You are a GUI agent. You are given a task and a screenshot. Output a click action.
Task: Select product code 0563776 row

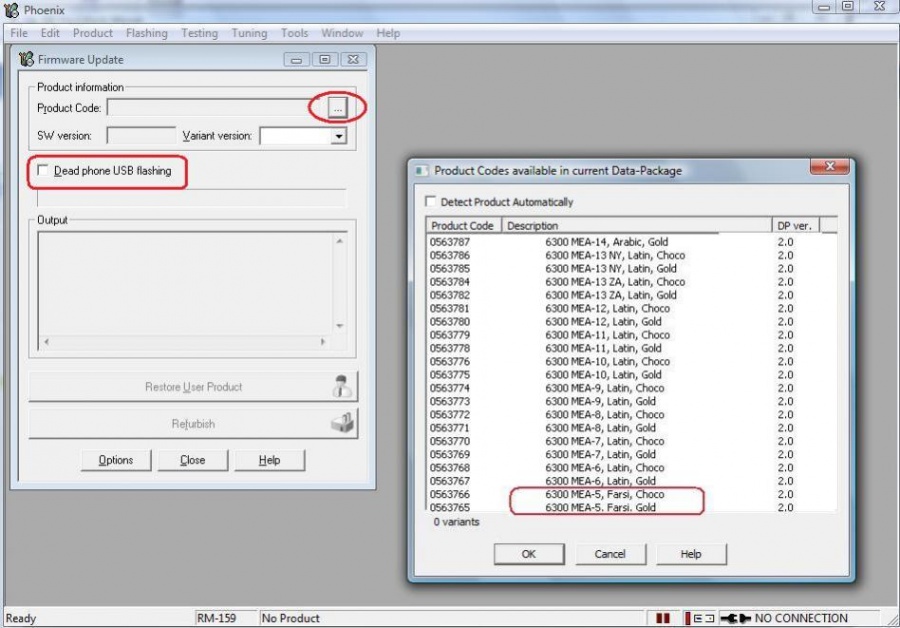point(631,361)
